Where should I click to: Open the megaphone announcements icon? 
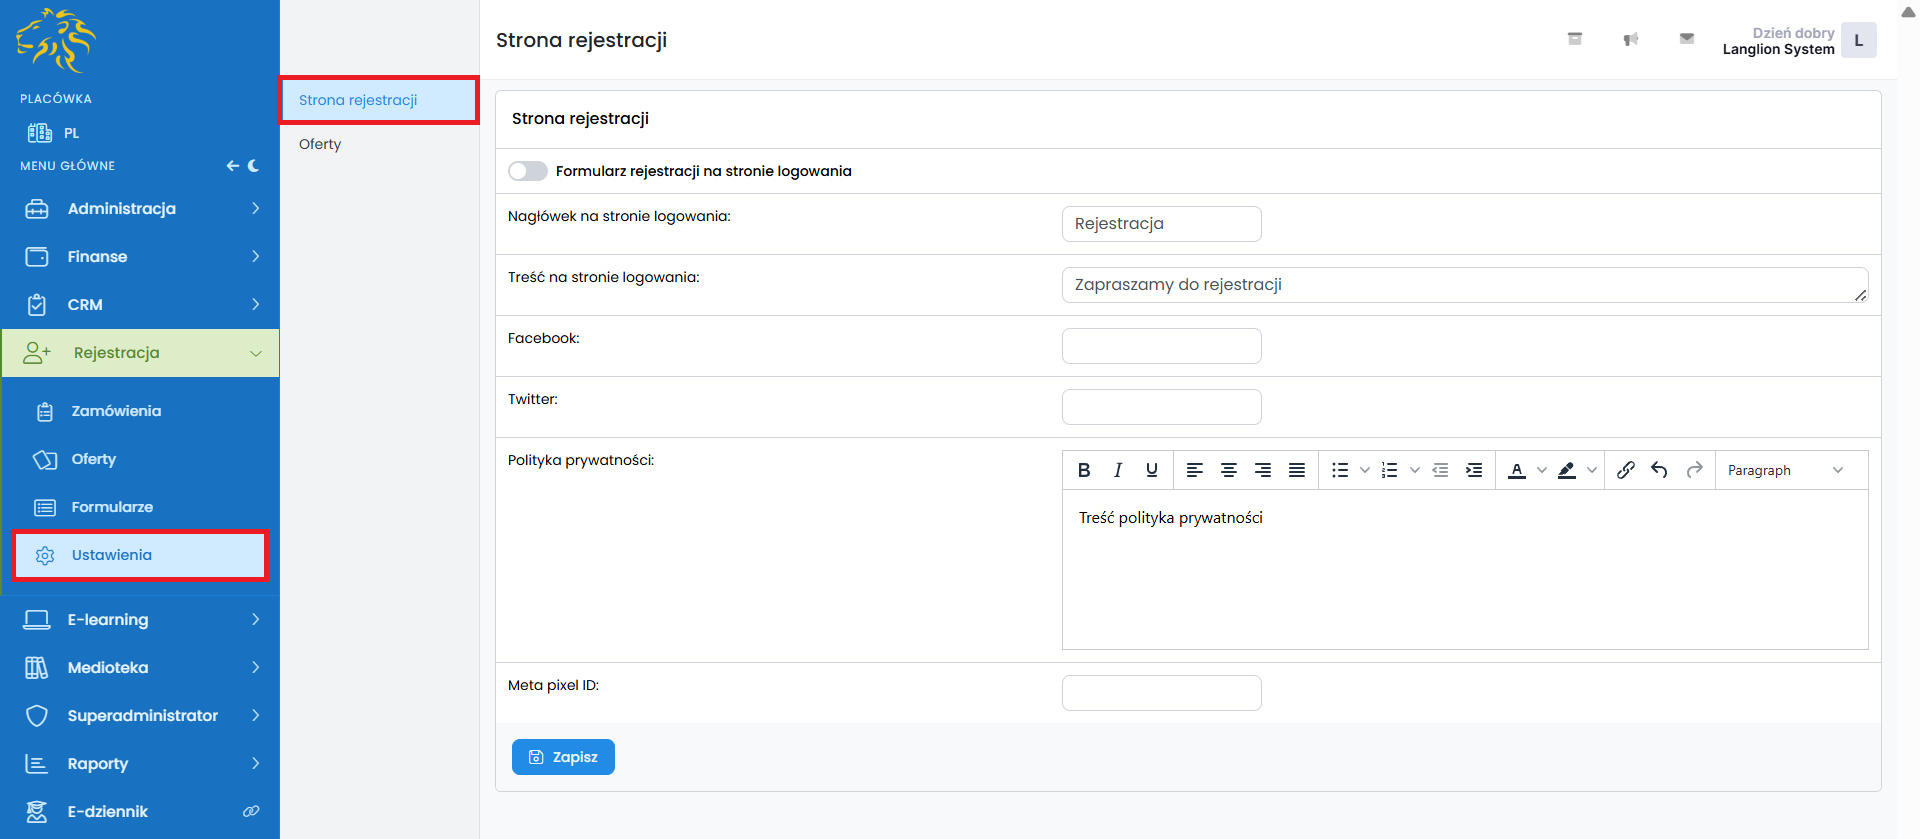[x=1631, y=40]
